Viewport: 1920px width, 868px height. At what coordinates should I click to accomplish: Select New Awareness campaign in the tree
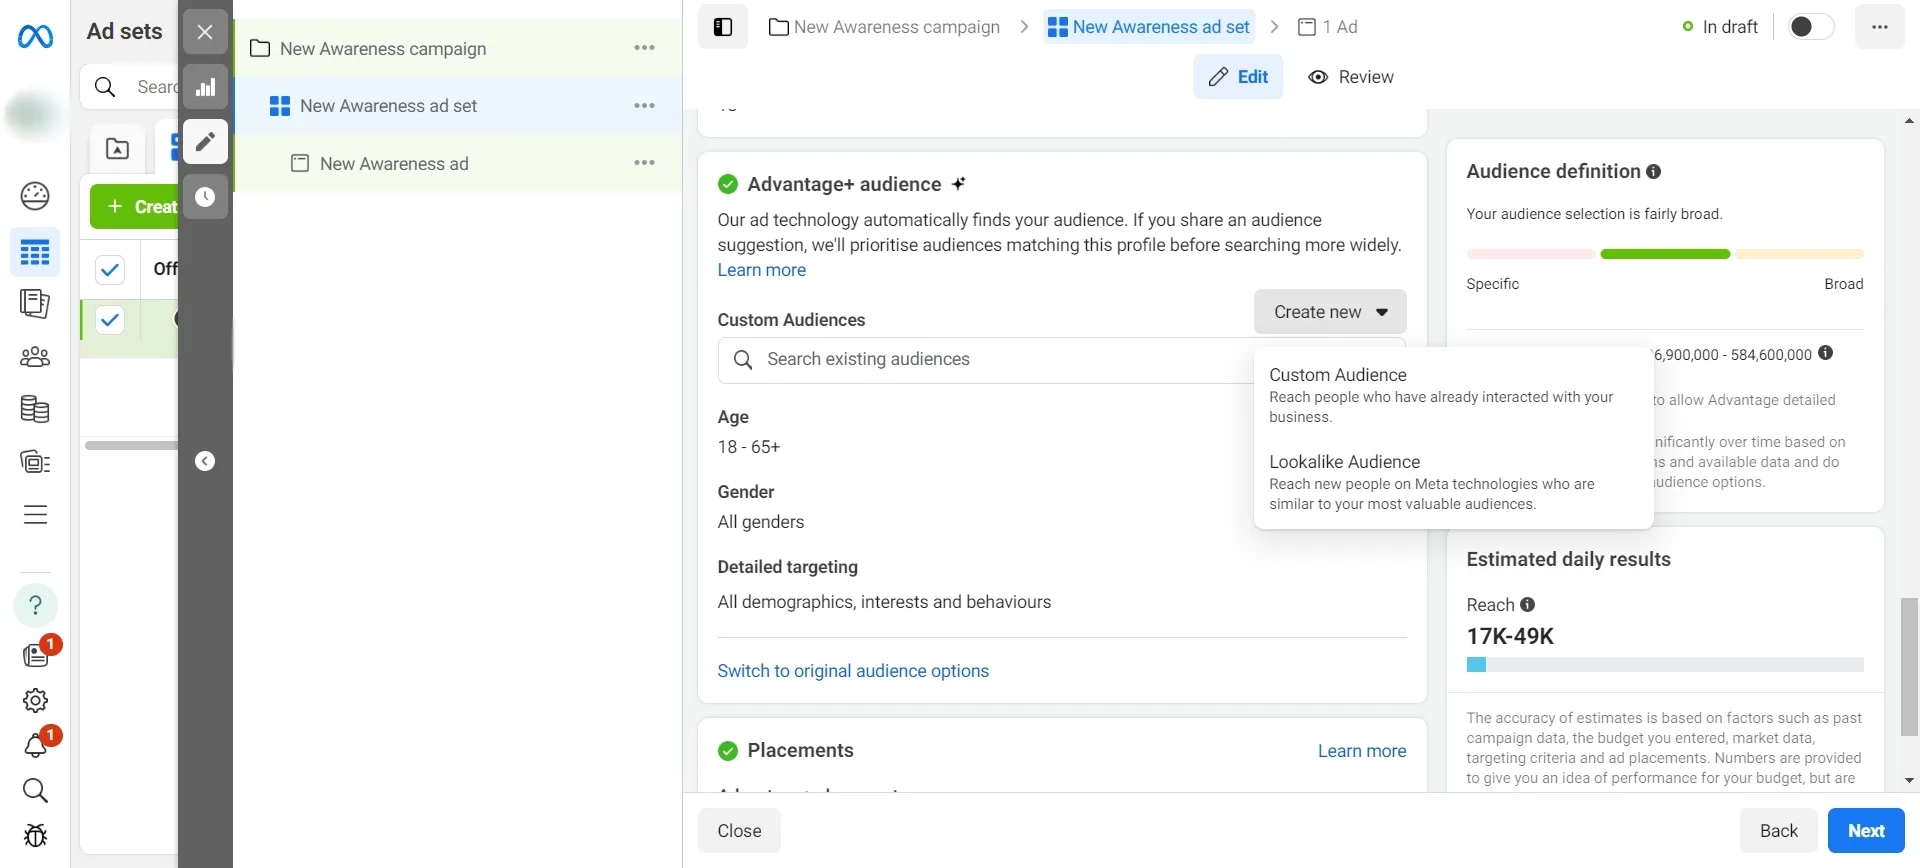click(458, 48)
